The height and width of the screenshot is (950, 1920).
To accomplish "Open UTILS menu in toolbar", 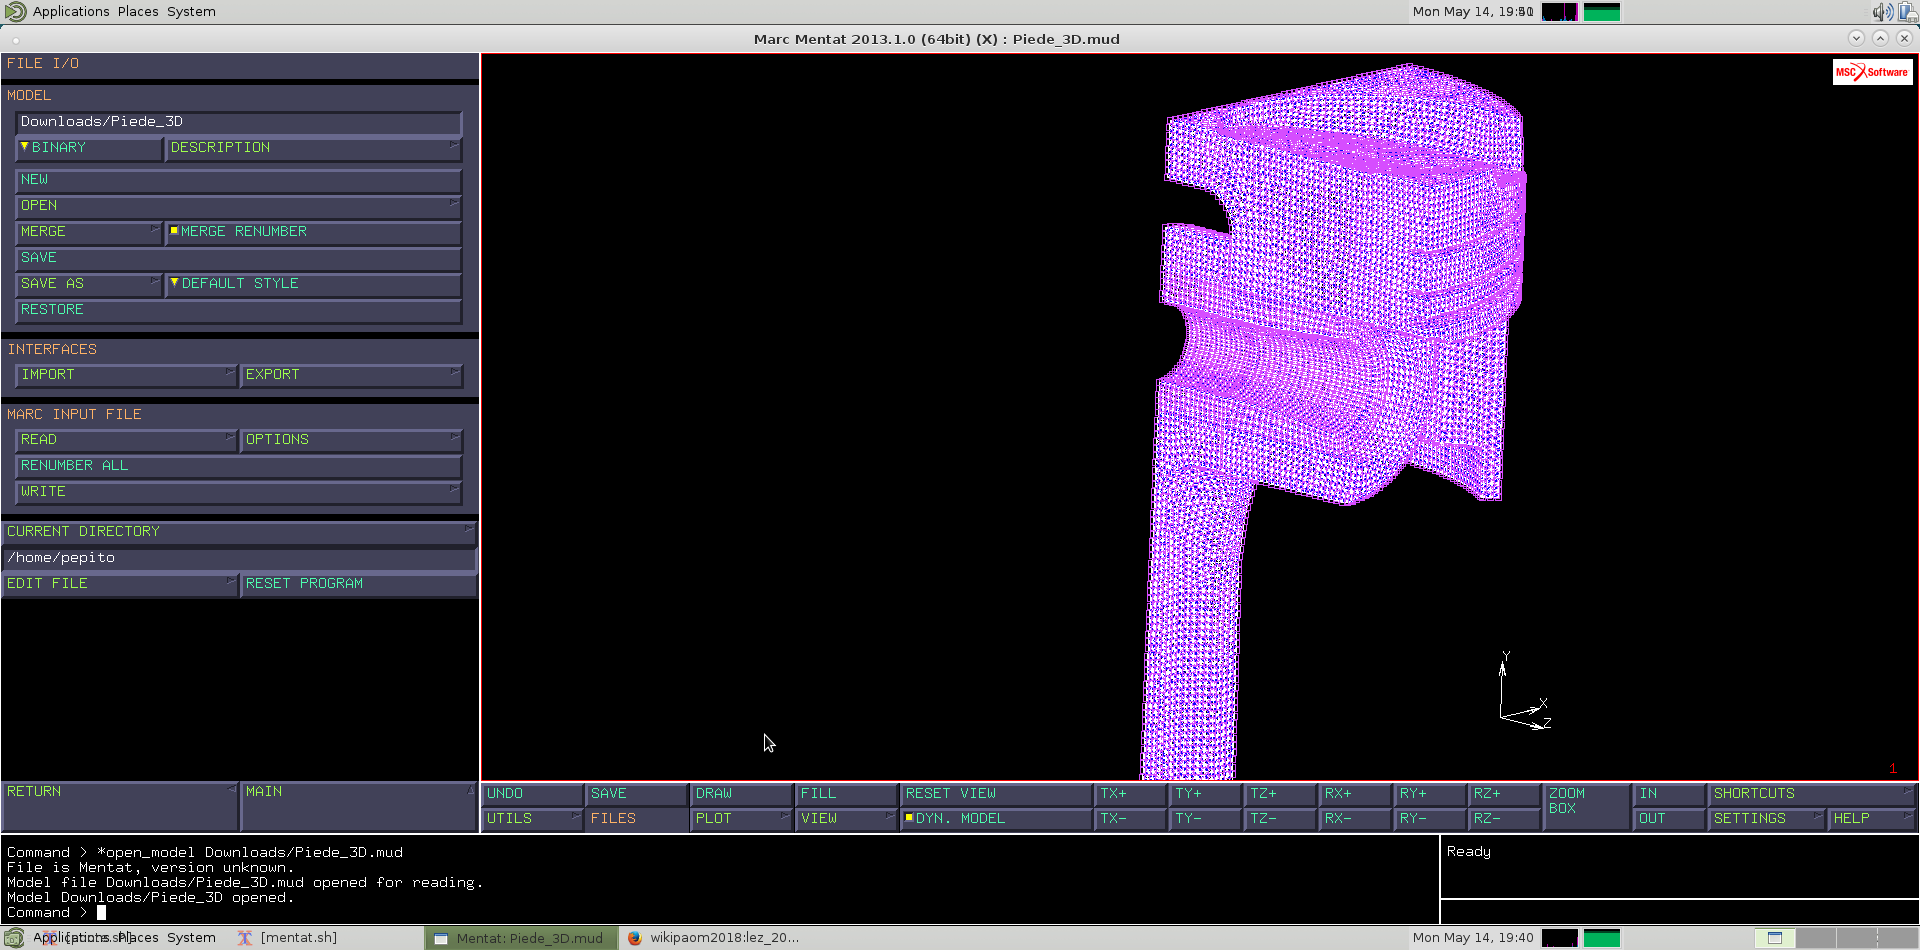I will point(533,819).
